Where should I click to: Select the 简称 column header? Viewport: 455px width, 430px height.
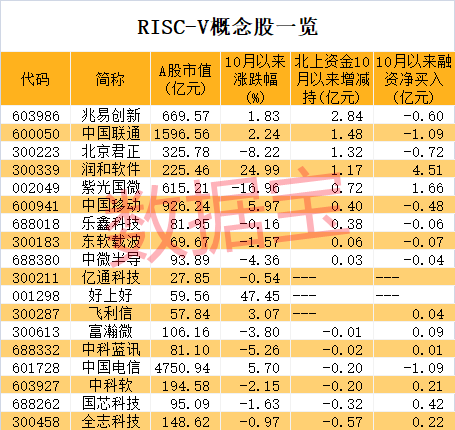pos(110,79)
